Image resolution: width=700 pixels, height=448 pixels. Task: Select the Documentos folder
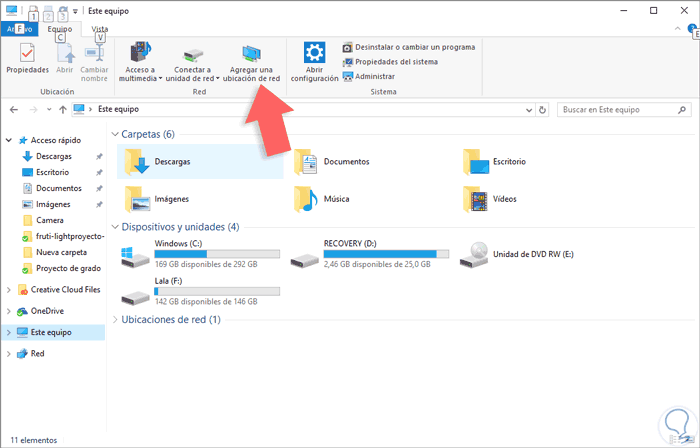[x=333, y=162]
